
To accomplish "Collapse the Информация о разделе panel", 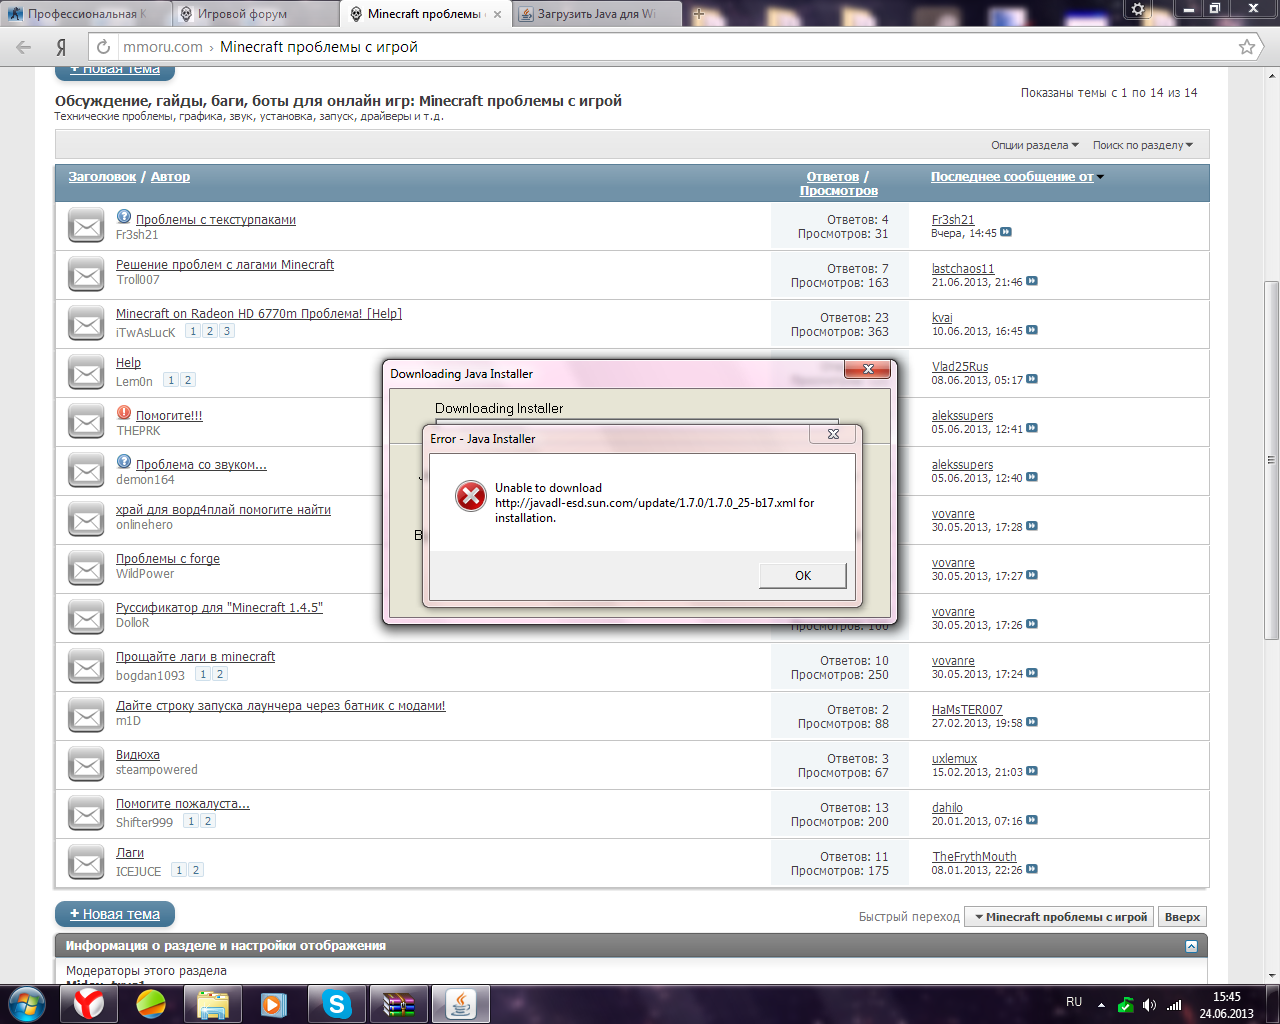I will 1191,946.
